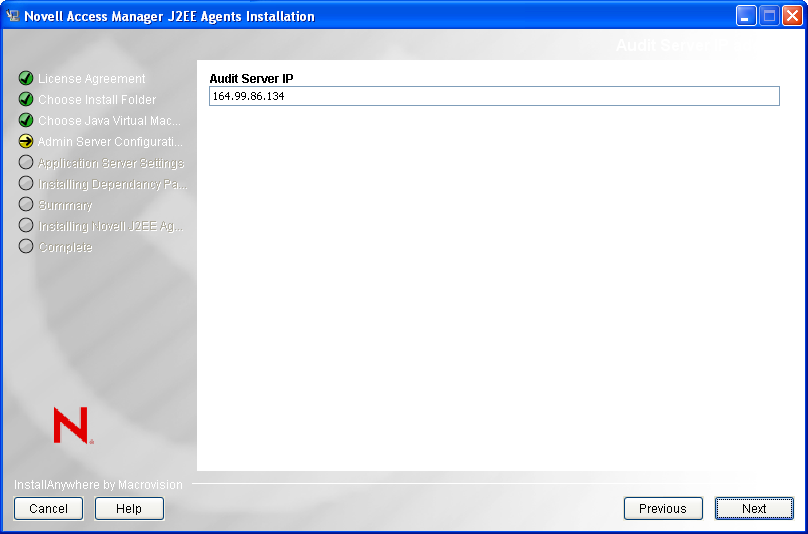808x534 pixels.
Task: Click the yellow arrow beside Admin Server Configuration
Action: (x=26, y=141)
